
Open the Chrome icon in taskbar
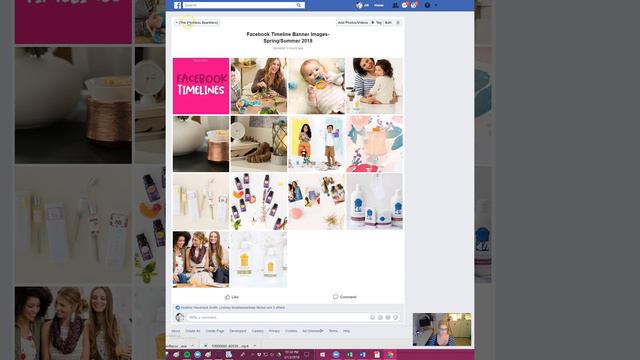(x=390, y=355)
